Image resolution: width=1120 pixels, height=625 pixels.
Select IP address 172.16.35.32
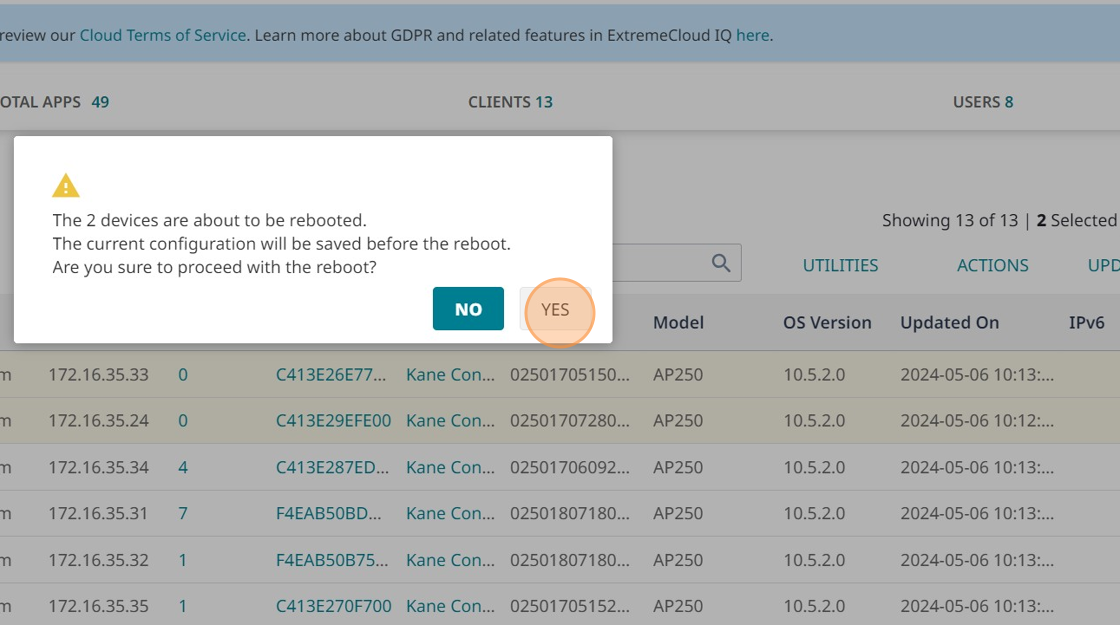click(99, 560)
